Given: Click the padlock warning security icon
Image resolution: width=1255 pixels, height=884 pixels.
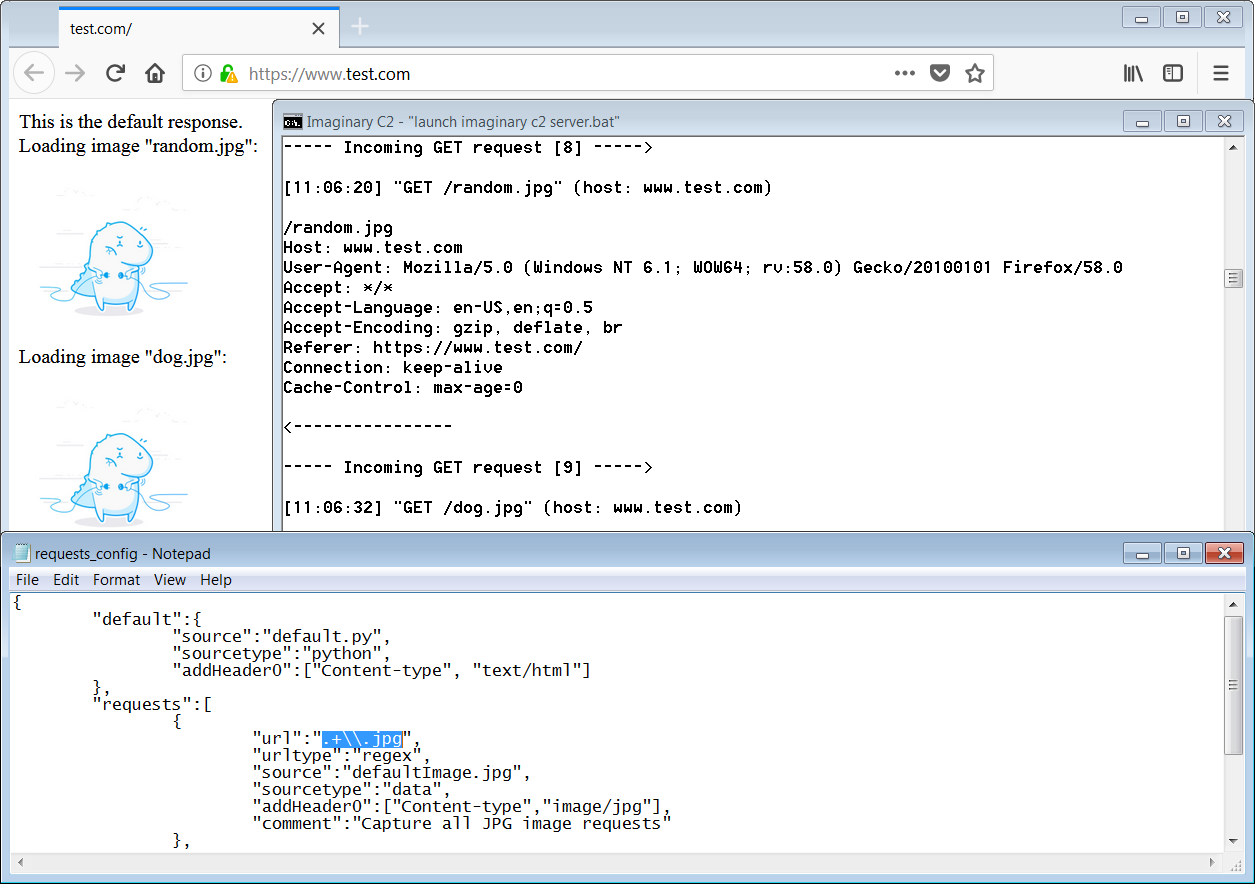Looking at the screenshot, I should (228, 73).
